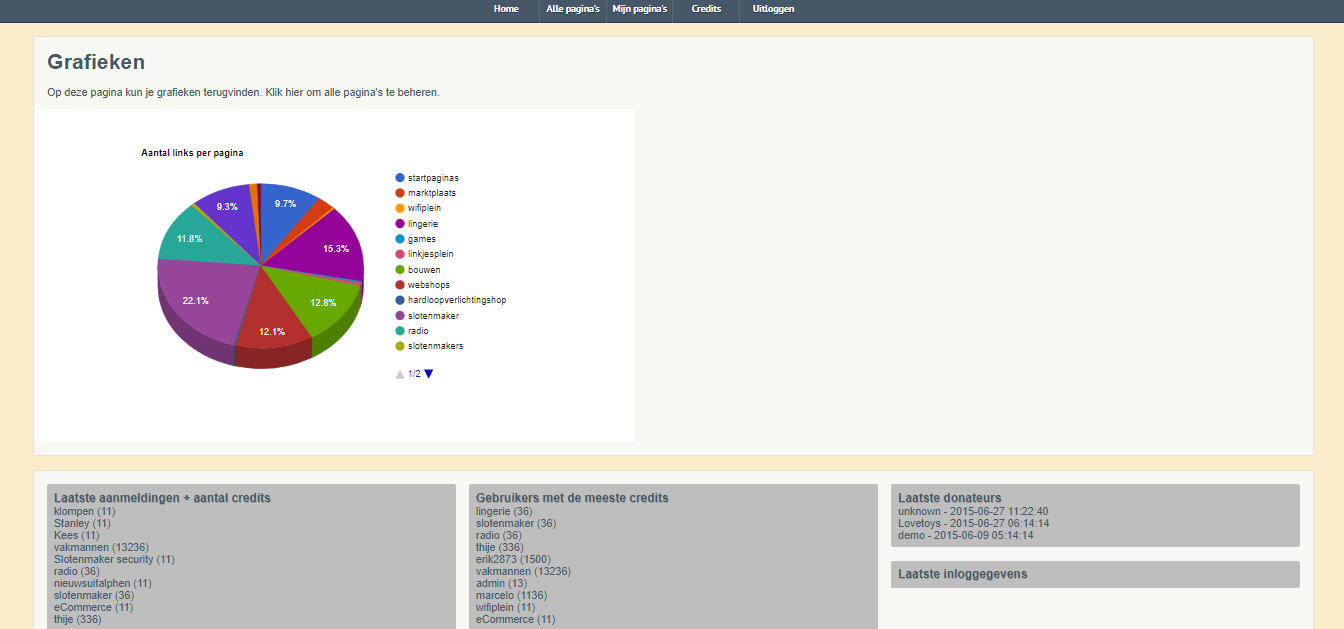The image size is (1344, 629).
Task: Click Uitloggen to log out
Action: point(773,9)
